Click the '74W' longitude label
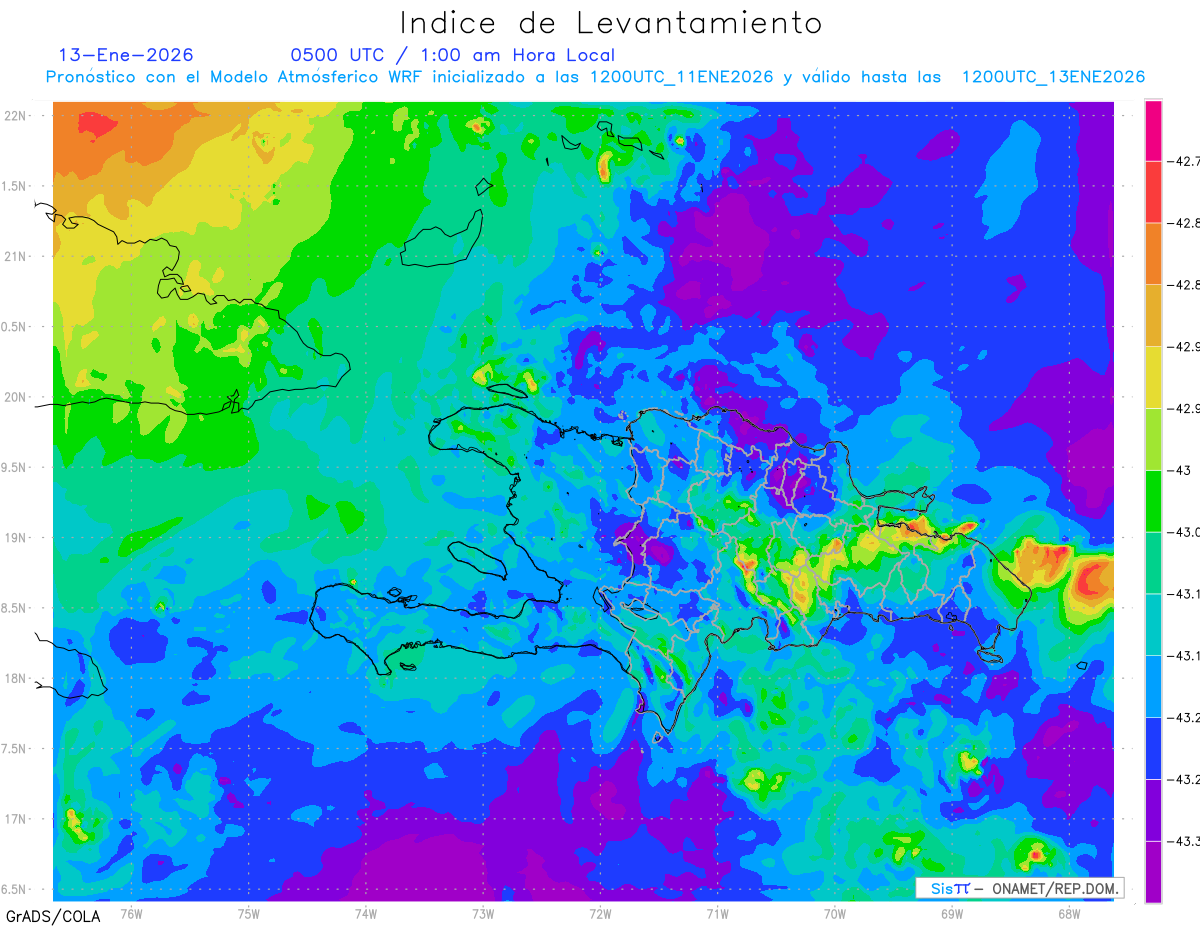The height and width of the screenshot is (927, 1200). click(x=365, y=913)
